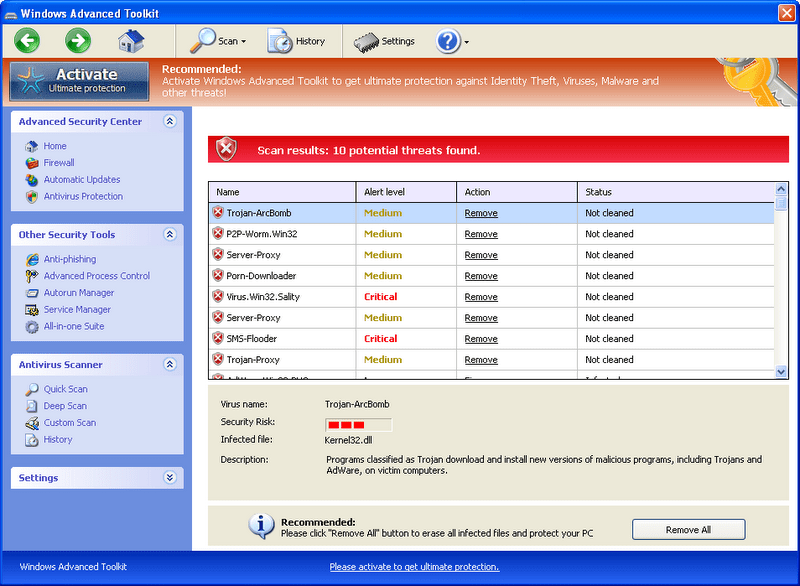
Task: Expand the Settings panel
Action: click(x=171, y=477)
